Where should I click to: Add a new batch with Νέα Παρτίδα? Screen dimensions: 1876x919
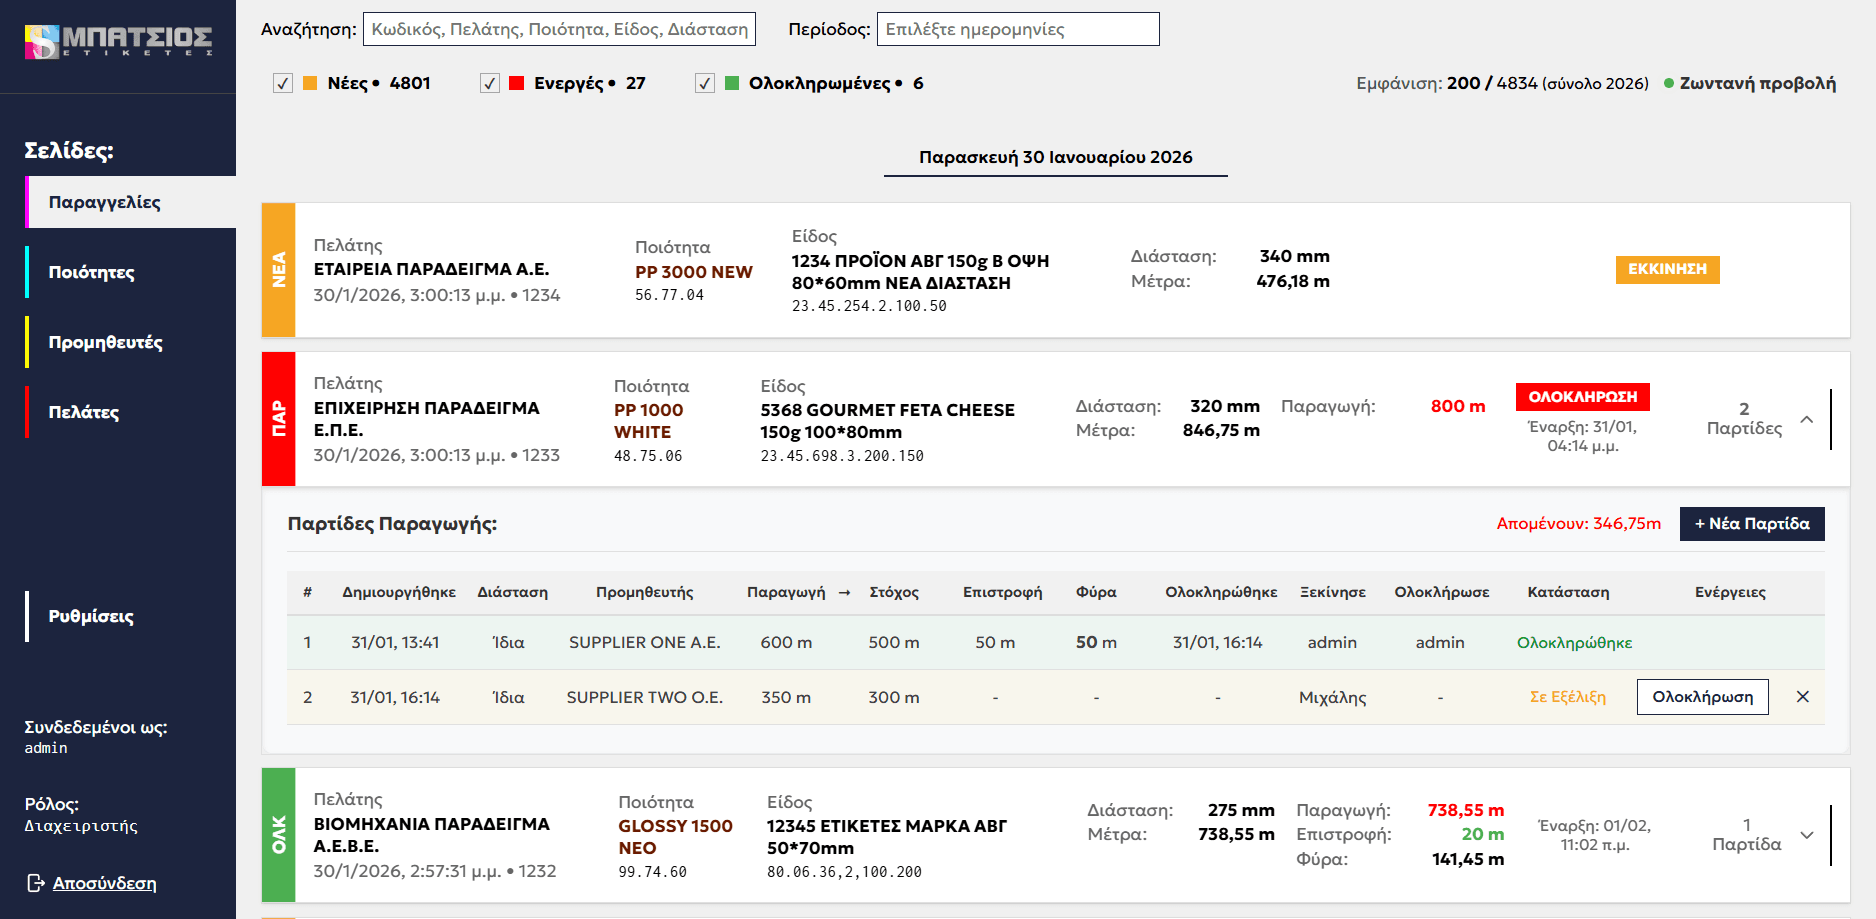click(x=1751, y=524)
